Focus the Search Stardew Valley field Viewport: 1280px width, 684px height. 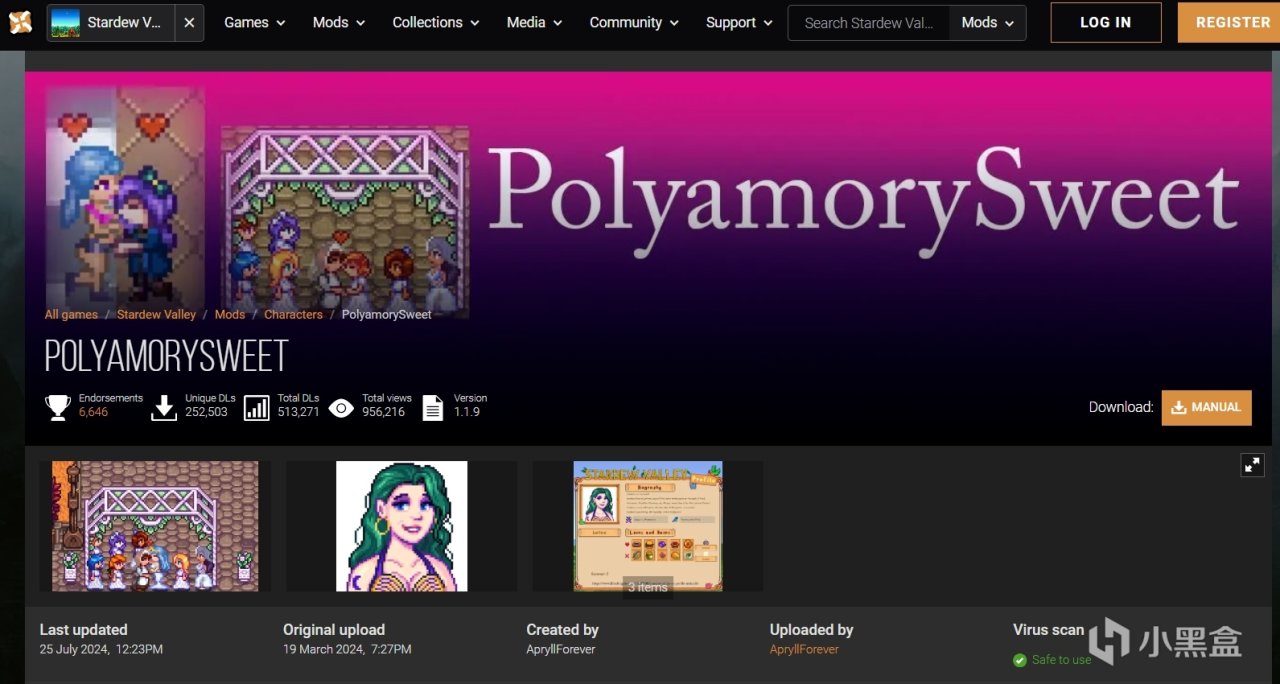(x=869, y=22)
